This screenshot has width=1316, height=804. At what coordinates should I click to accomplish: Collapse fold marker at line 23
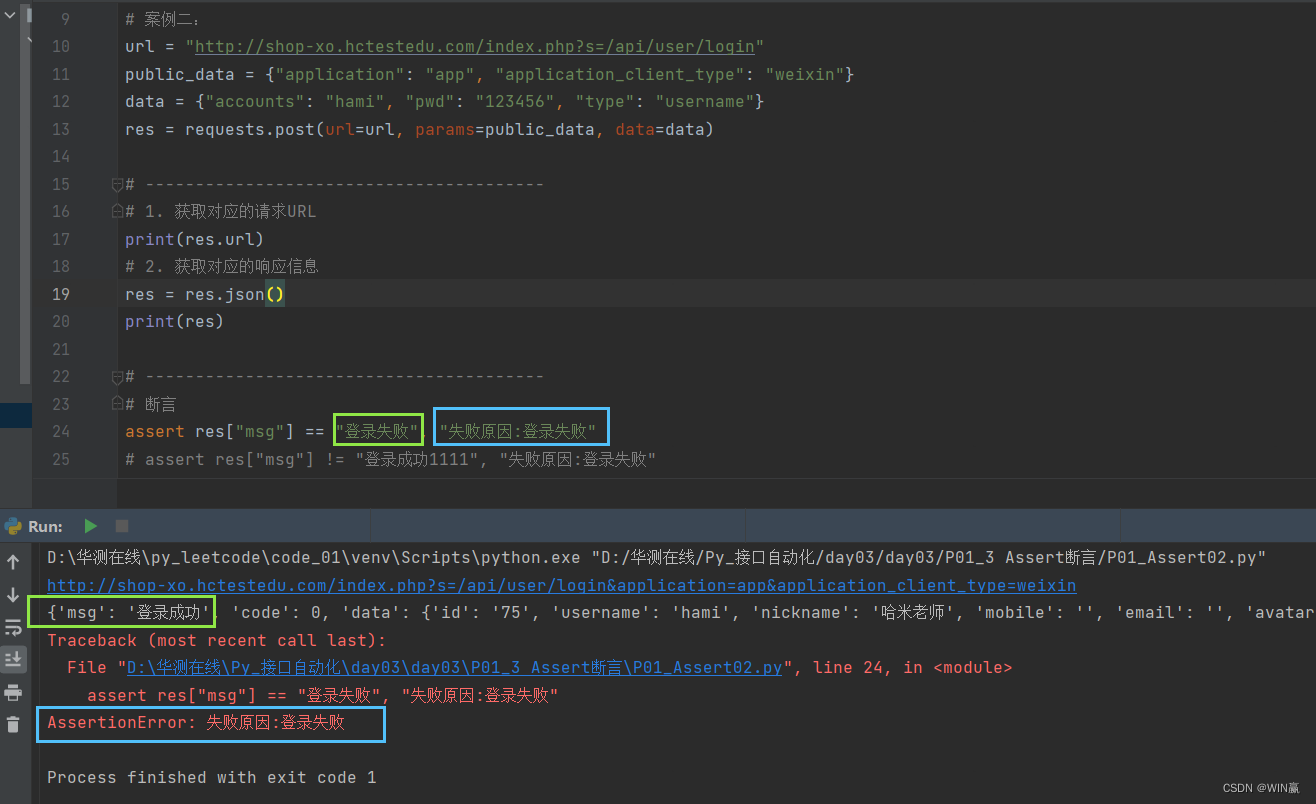tap(117, 404)
